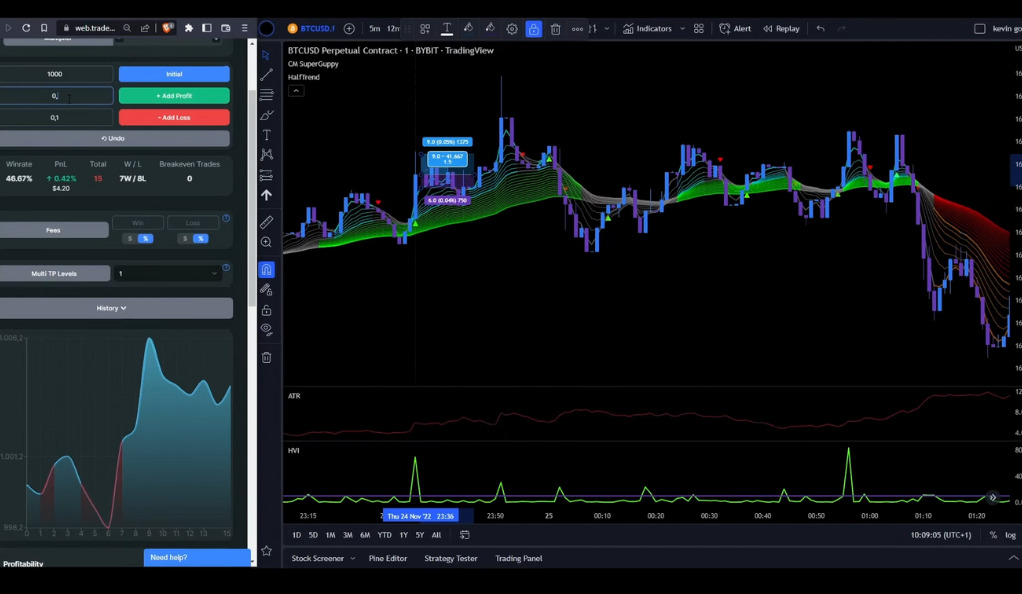Create an alert from top toolbar

point(735,29)
